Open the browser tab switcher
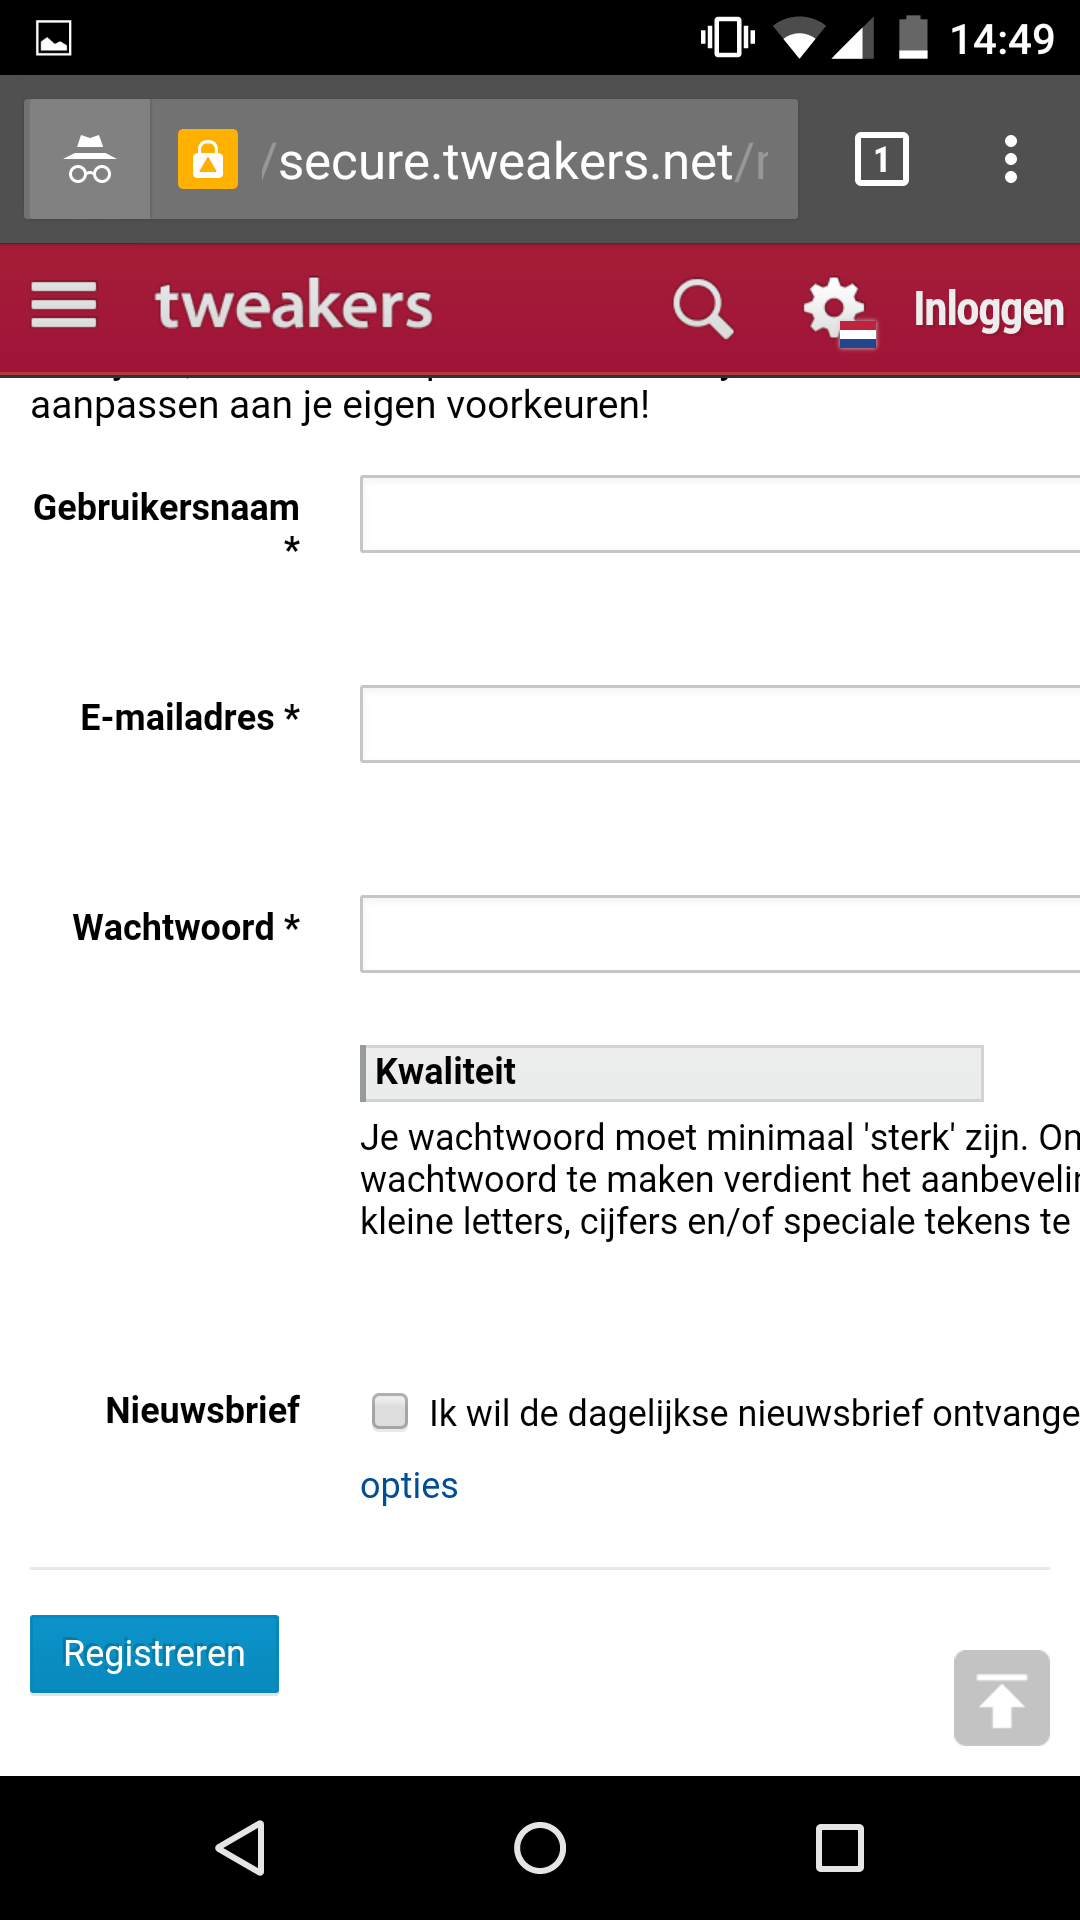This screenshot has width=1080, height=1920. (x=881, y=159)
